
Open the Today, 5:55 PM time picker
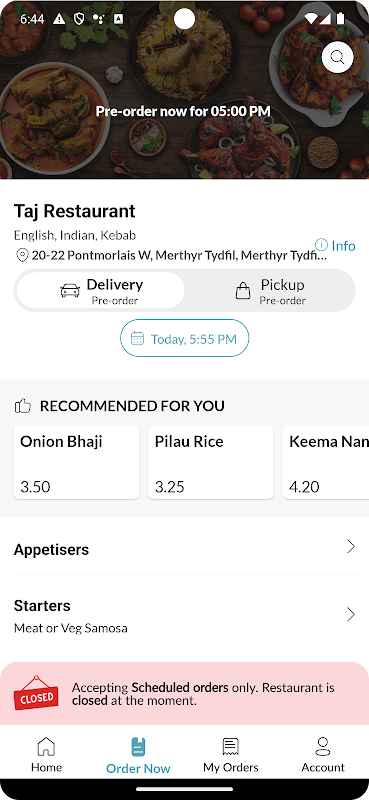tap(184, 338)
